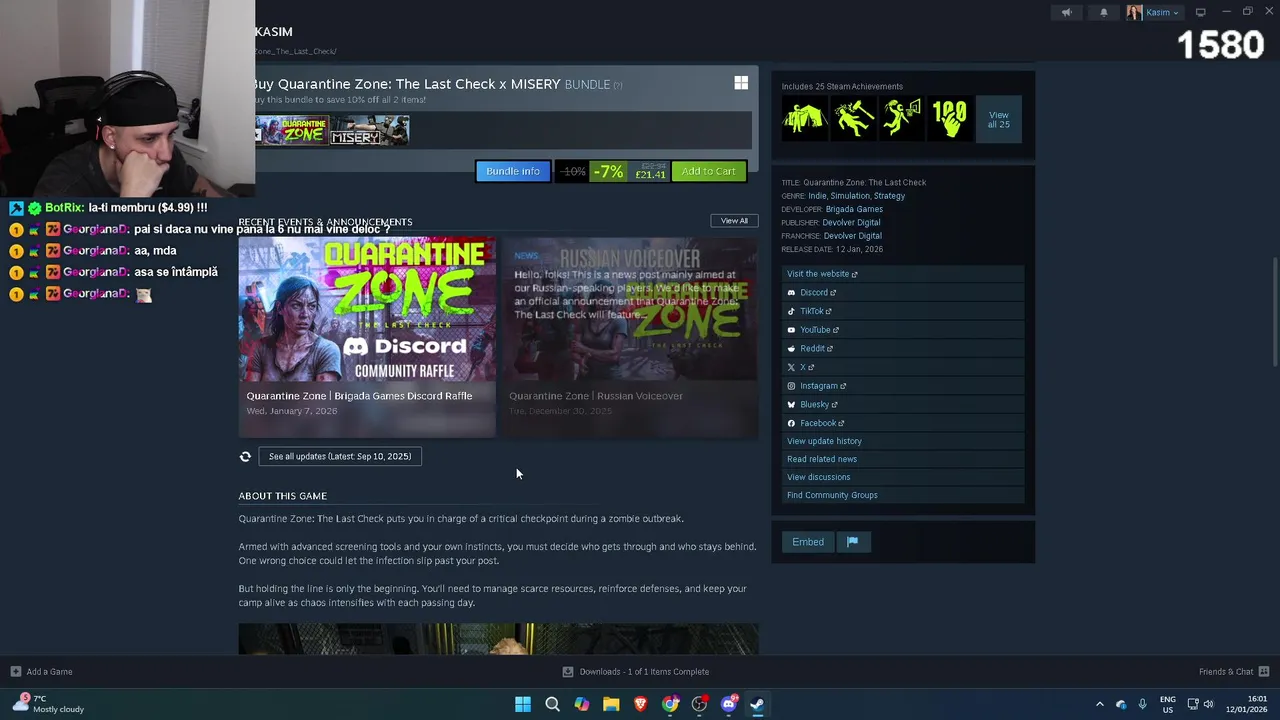Click View update history
This screenshot has width=1280, height=720.
click(824, 441)
